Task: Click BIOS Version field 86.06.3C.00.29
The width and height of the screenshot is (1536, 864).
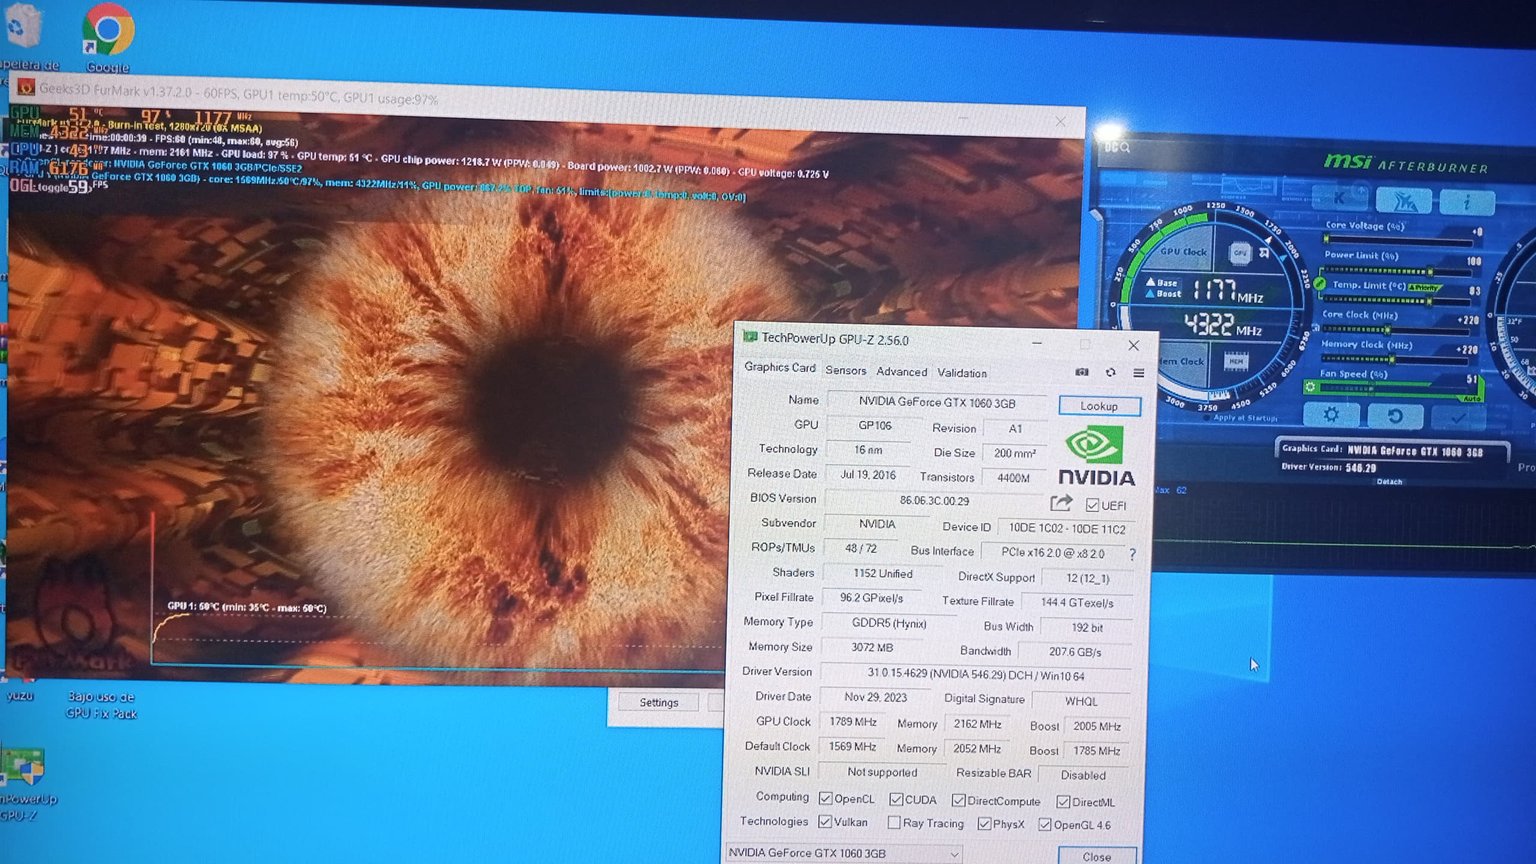Action: 934,500
